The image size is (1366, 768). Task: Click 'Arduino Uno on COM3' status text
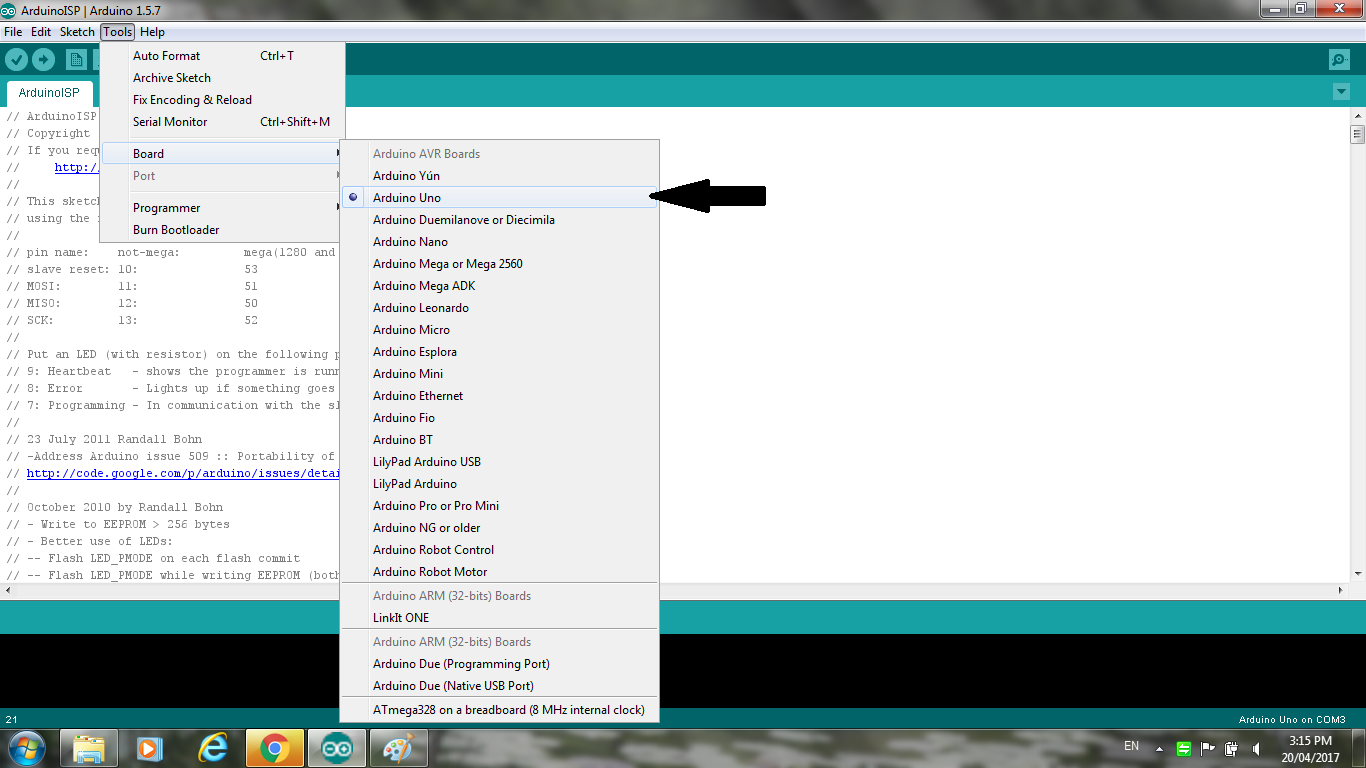[x=1292, y=720]
